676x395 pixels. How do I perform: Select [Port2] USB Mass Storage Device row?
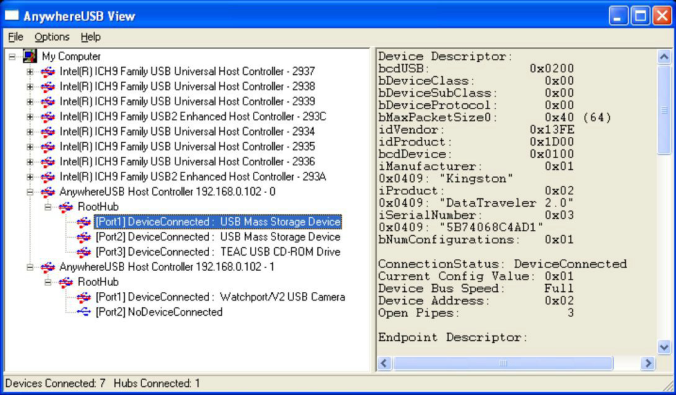click(x=218, y=237)
